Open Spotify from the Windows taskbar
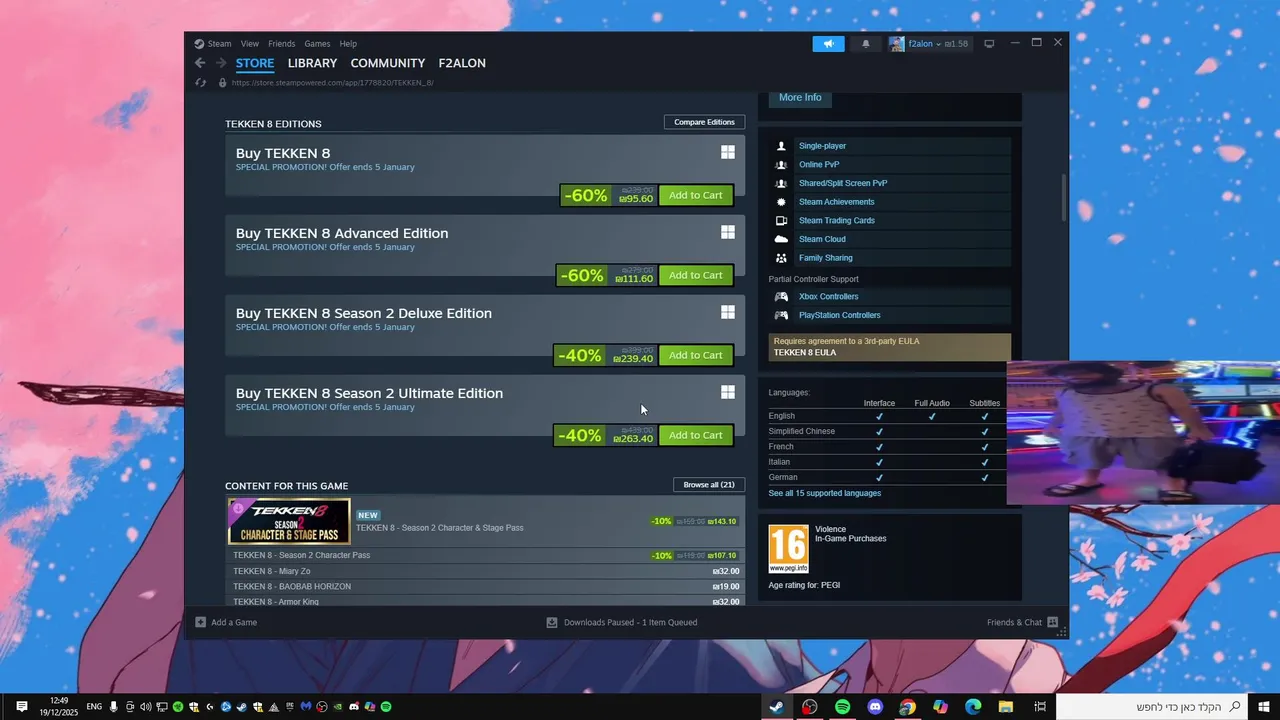Image resolution: width=1280 pixels, height=720 pixels. [x=842, y=707]
